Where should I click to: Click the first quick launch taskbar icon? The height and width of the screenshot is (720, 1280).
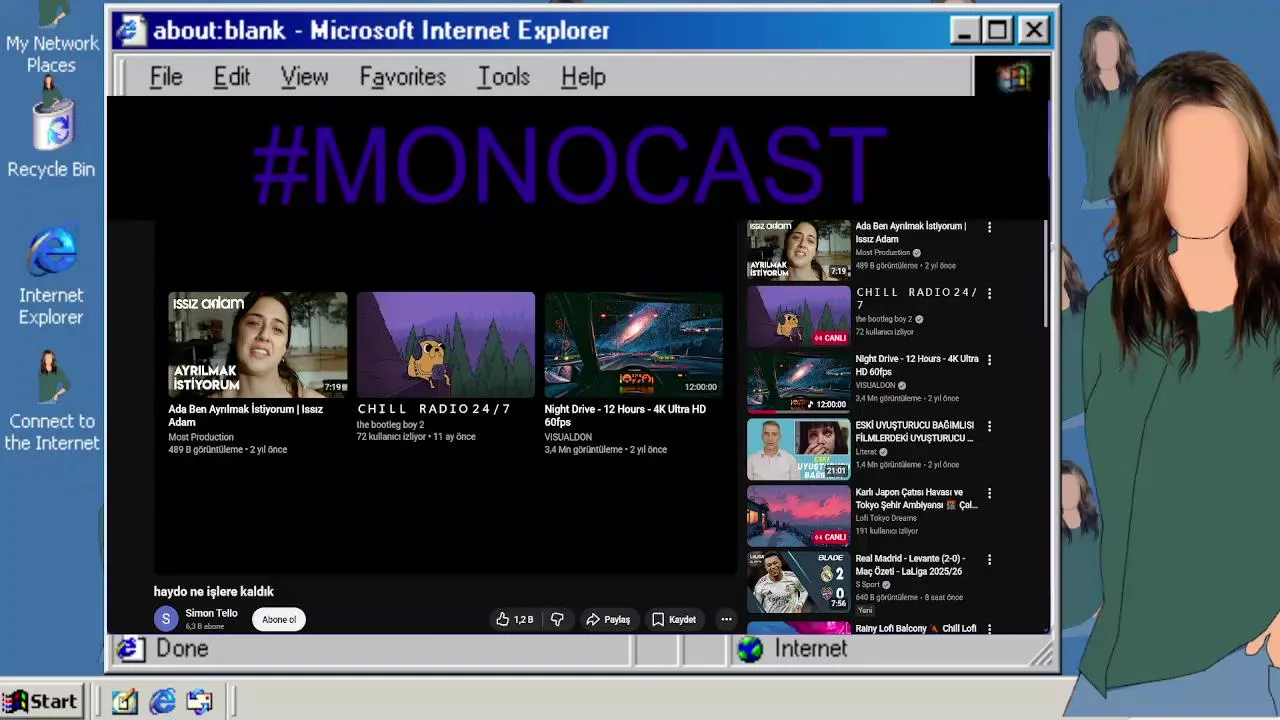pyautogui.click(x=124, y=702)
